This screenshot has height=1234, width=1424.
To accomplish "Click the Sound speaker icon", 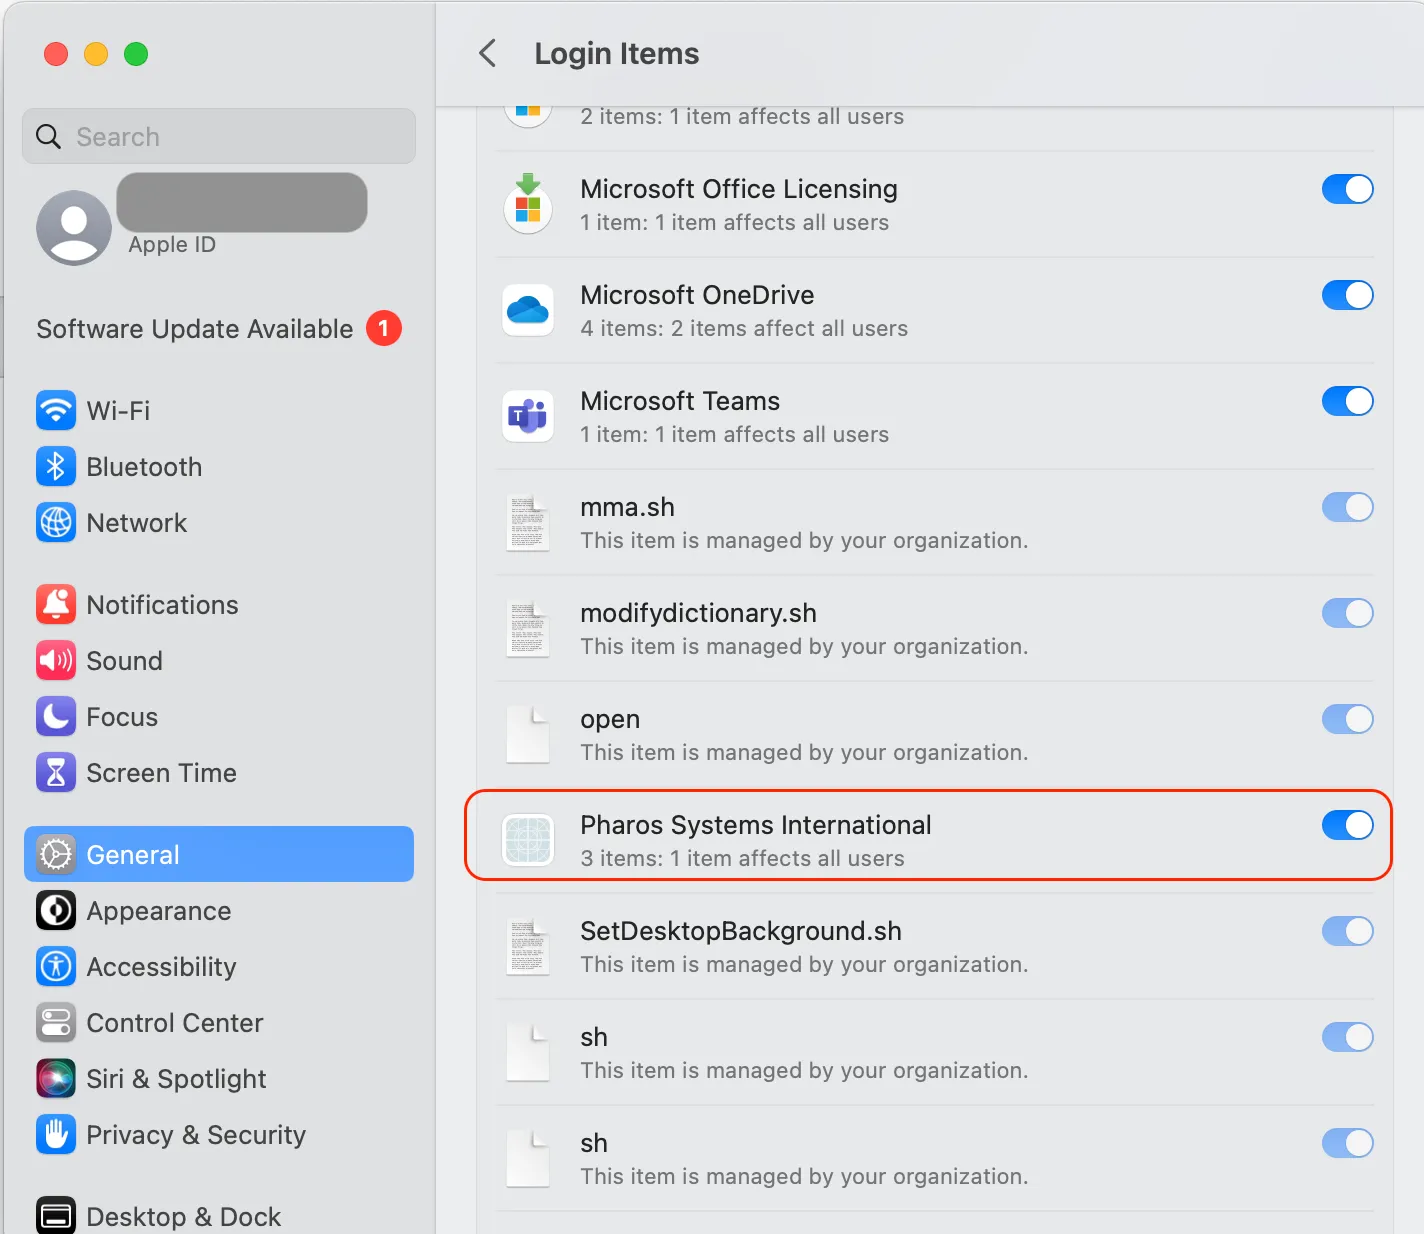I will 56,660.
